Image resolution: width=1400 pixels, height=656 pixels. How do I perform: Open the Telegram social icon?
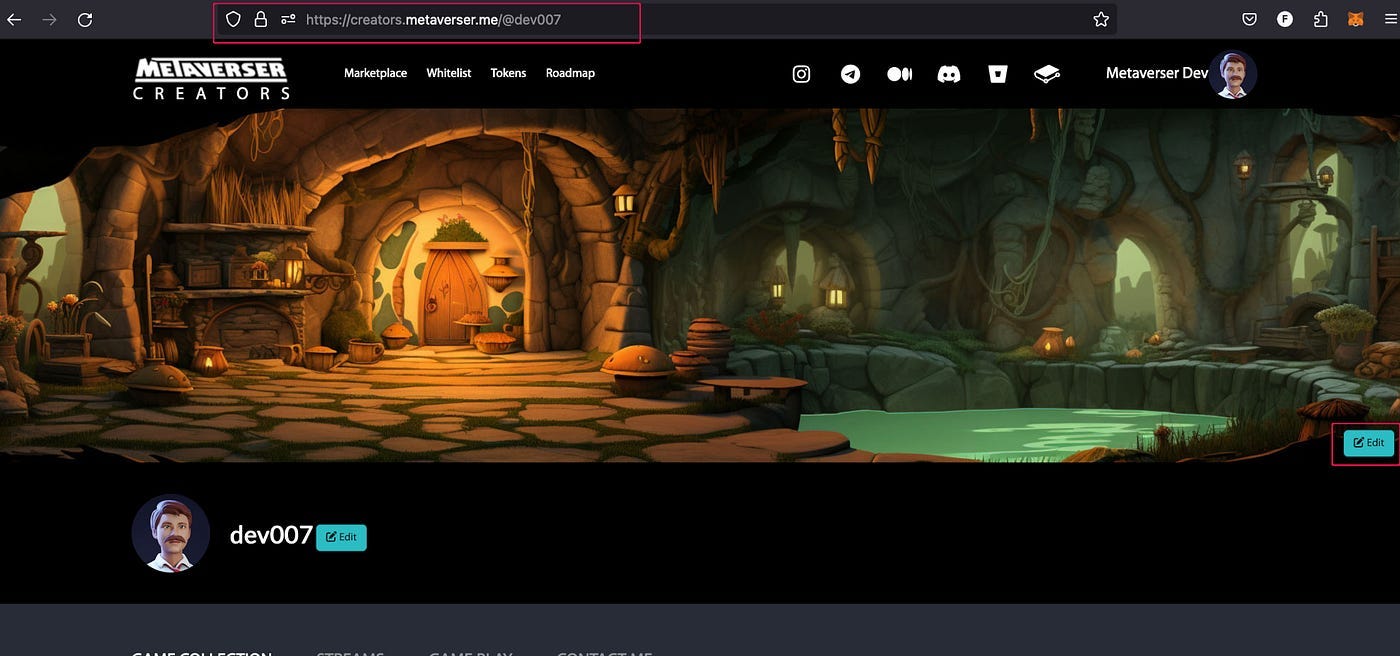coord(850,74)
